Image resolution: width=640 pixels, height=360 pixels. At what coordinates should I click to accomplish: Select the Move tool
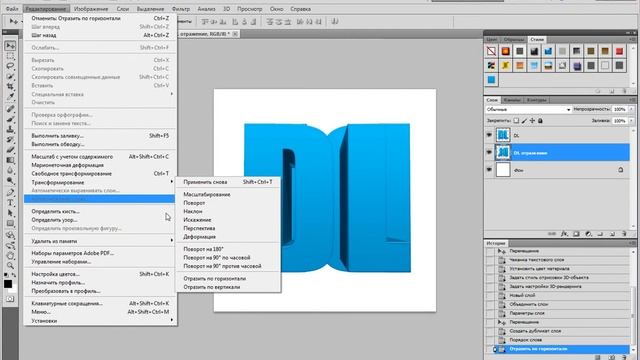10,45
